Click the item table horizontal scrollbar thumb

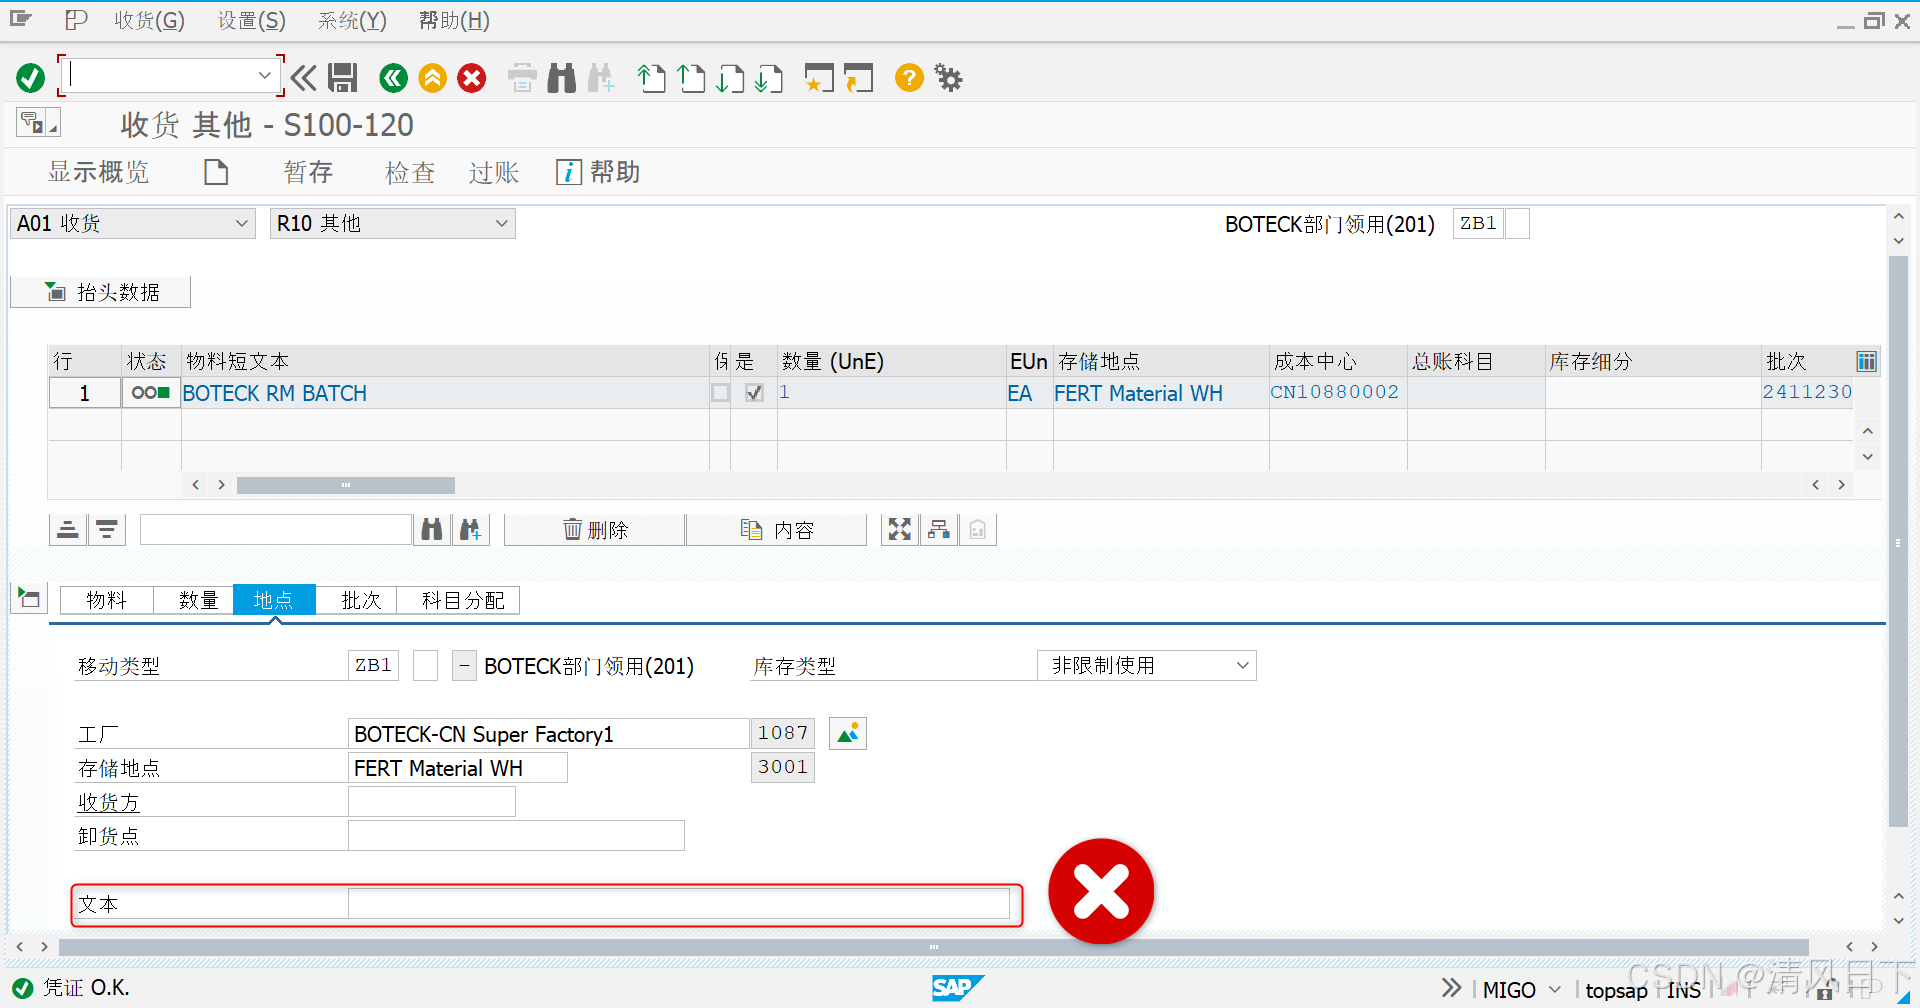click(x=345, y=485)
